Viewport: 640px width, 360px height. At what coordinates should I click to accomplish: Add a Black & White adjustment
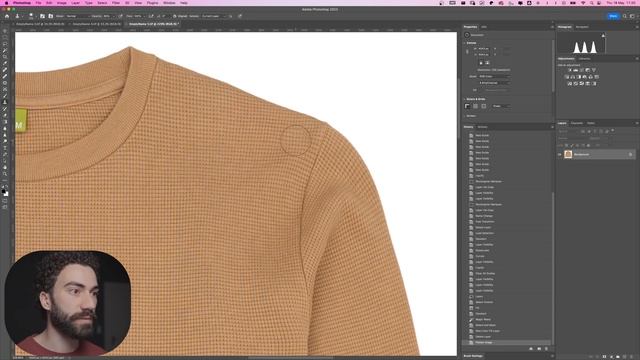(x=579, y=77)
